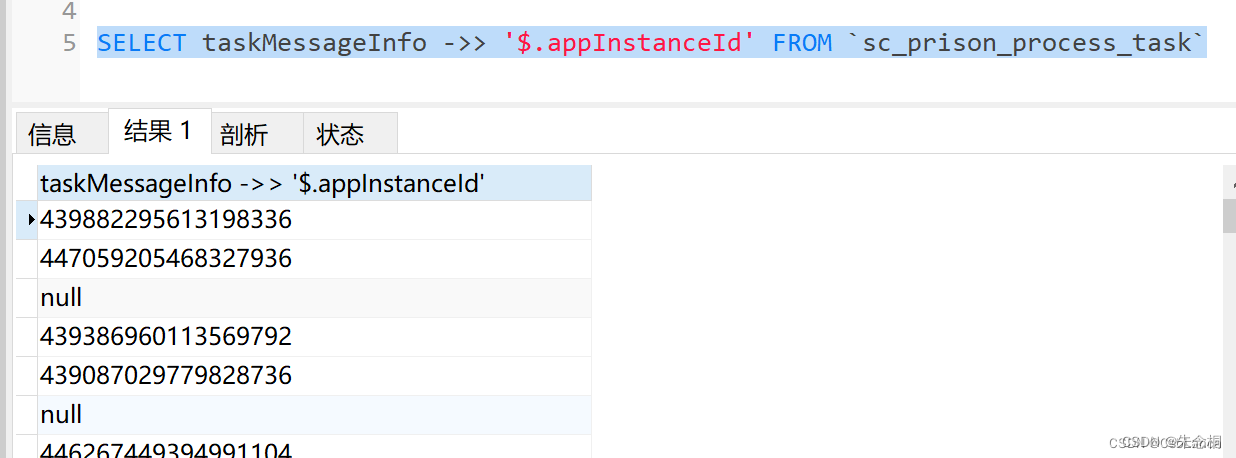Click line number 4 in editor gutter

tap(68, 12)
